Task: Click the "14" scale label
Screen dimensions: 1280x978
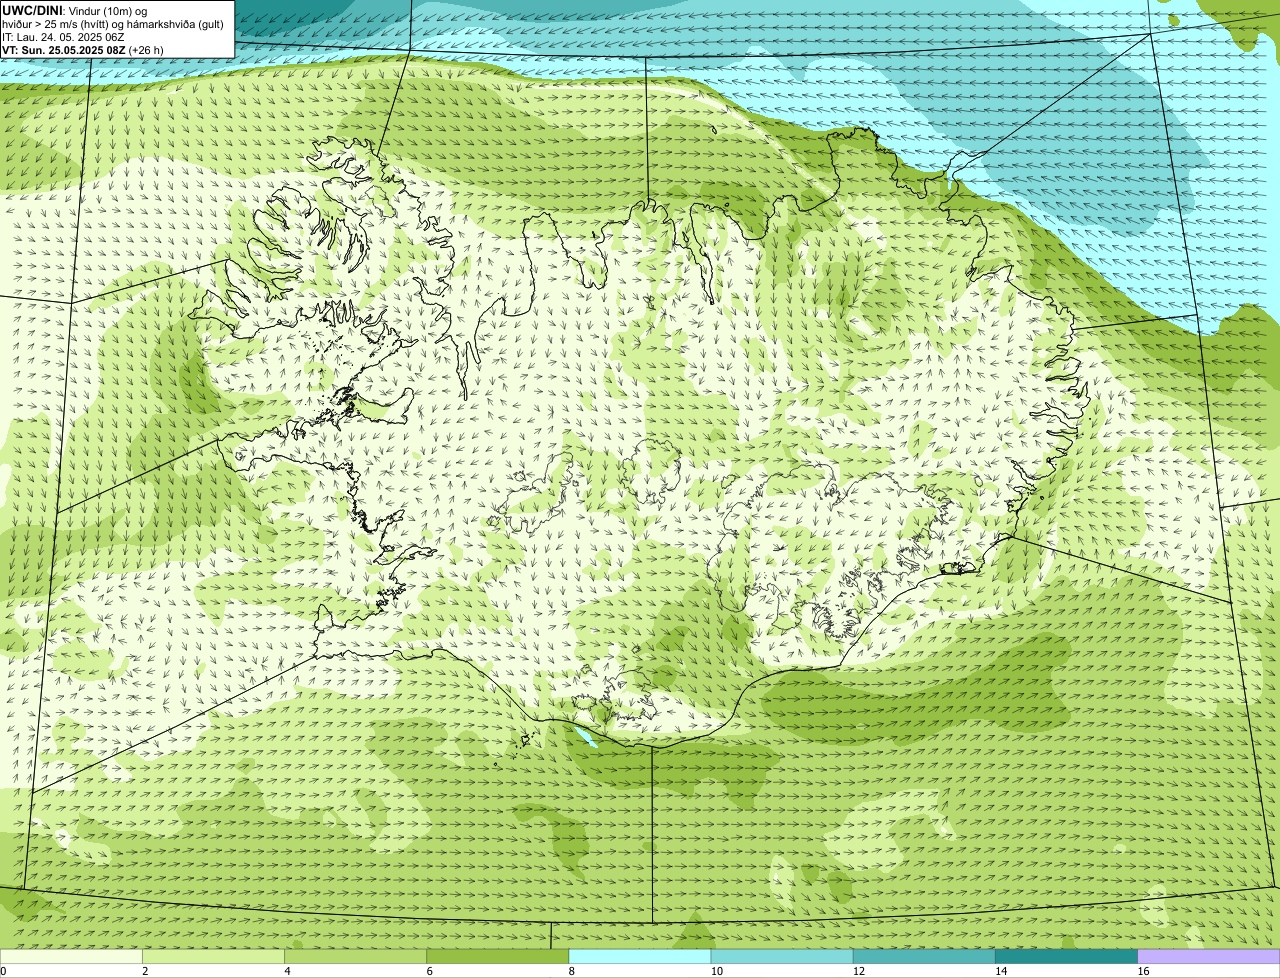Action: [x=1001, y=971]
